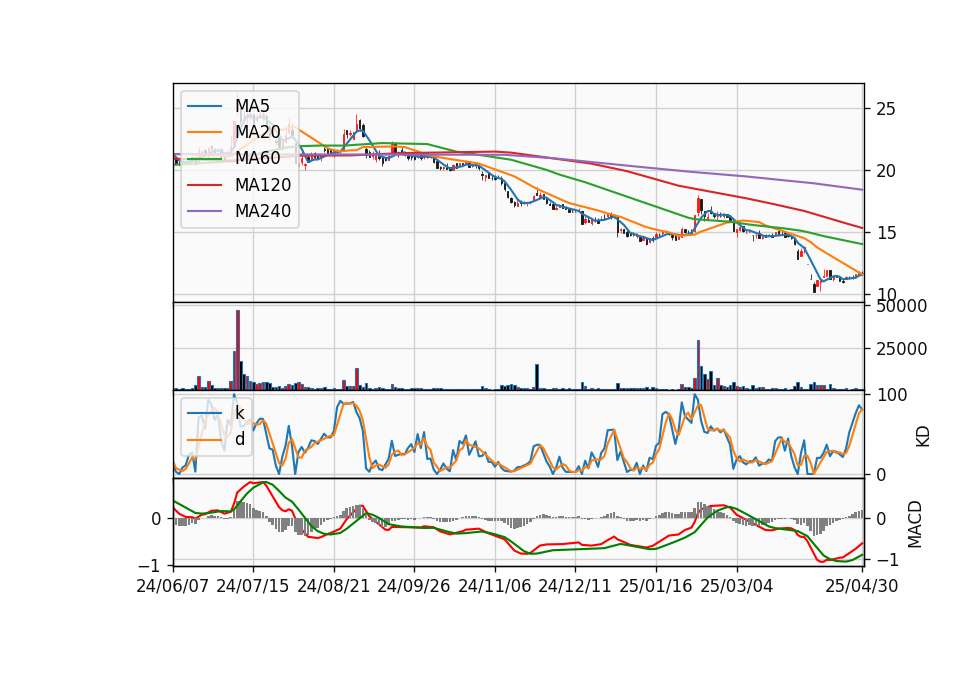Image resolution: width=960 pixels, height=690 pixels.
Task: Click the 25/03/04 date label
Action: tap(737, 587)
